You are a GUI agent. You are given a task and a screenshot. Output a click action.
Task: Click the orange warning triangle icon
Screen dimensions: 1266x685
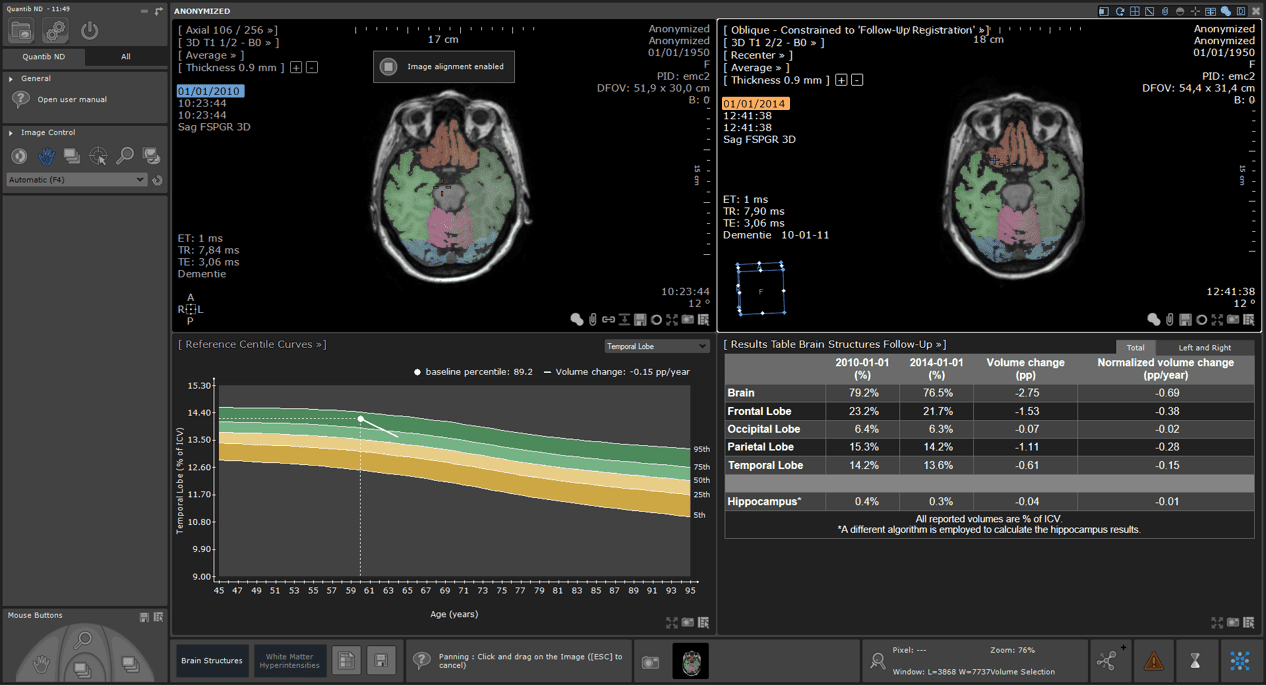[1154, 661]
